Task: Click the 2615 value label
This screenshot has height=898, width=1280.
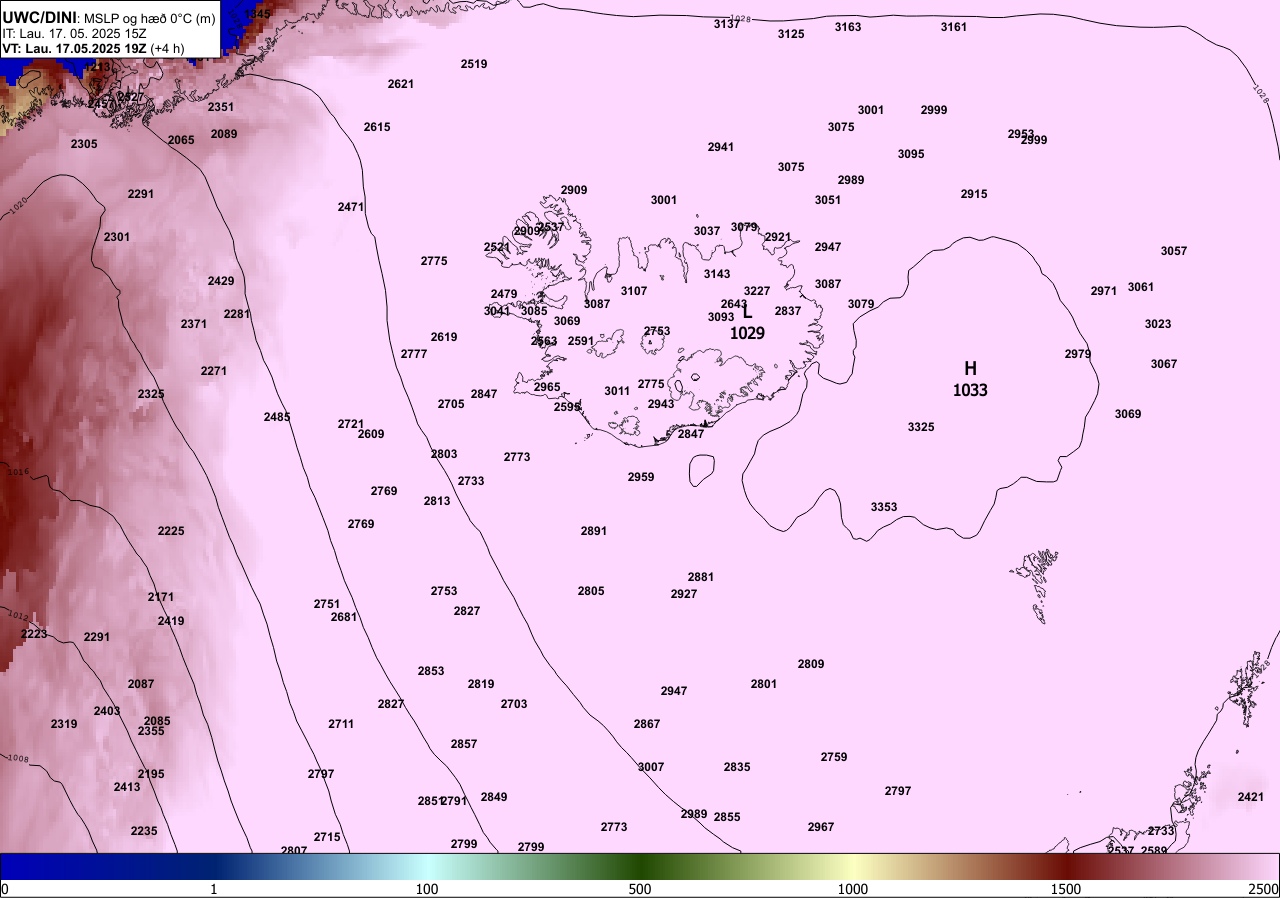Action: pyautogui.click(x=377, y=127)
